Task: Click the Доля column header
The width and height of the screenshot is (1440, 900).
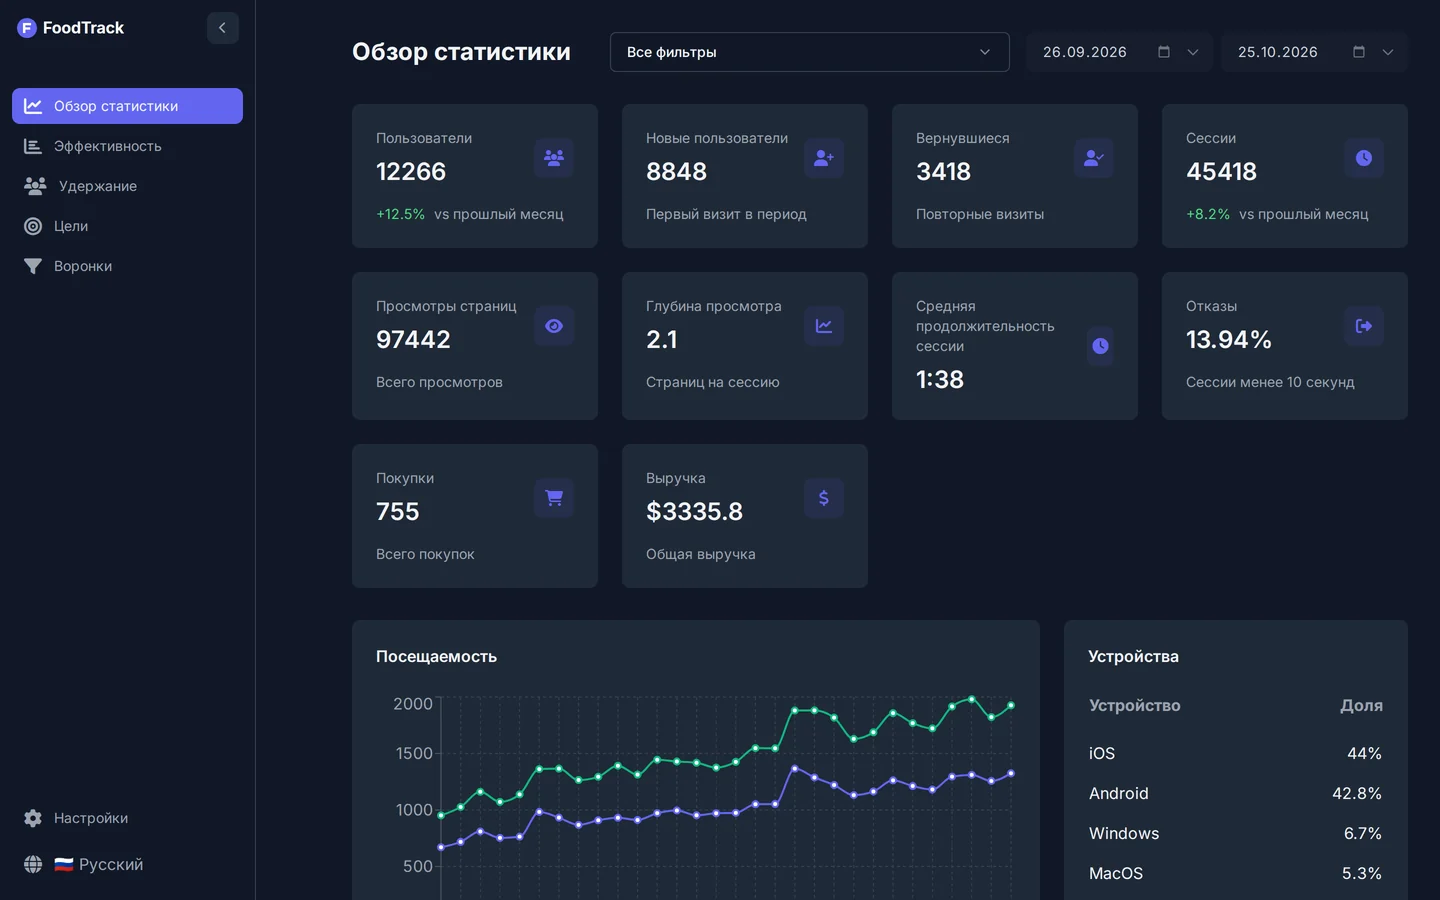Action: [1361, 705]
